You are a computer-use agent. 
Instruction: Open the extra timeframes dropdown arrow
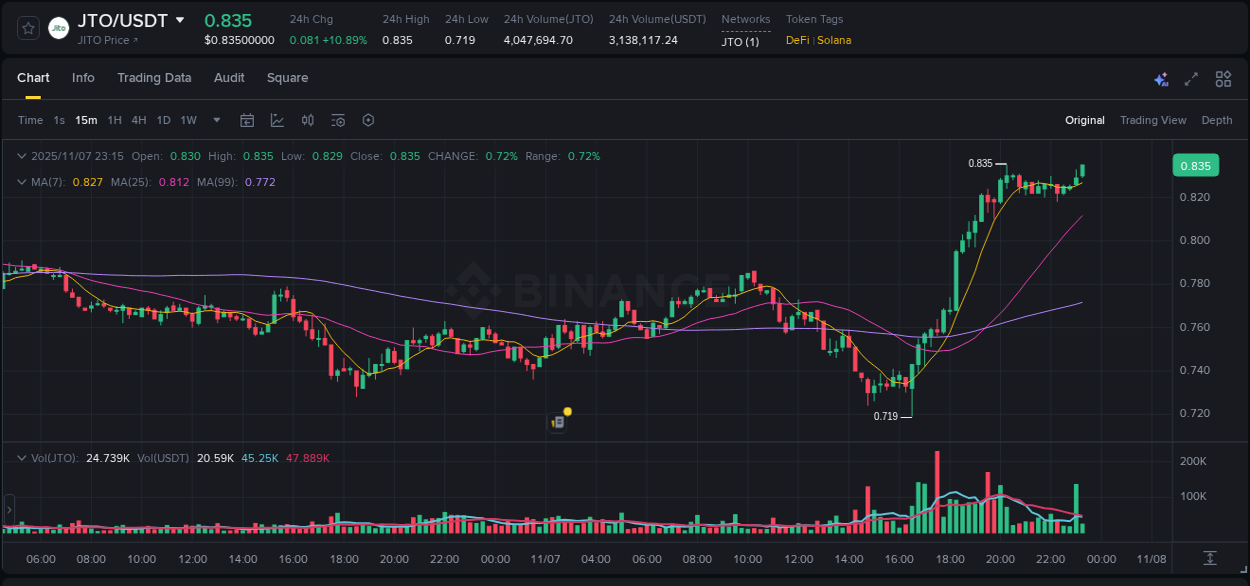point(215,120)
